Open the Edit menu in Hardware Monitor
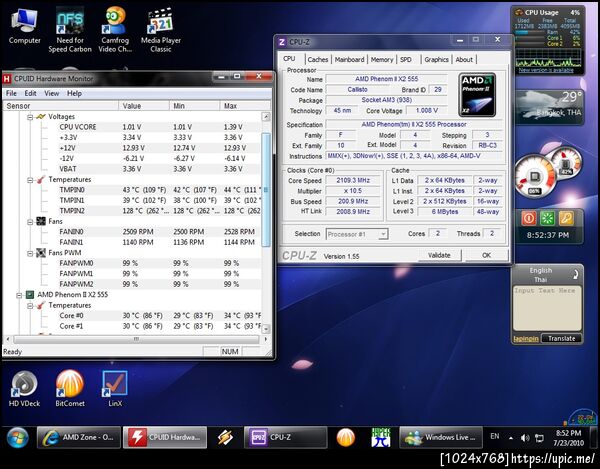Image resolution: width=600 pixels, height=469 pixels. 30,93
